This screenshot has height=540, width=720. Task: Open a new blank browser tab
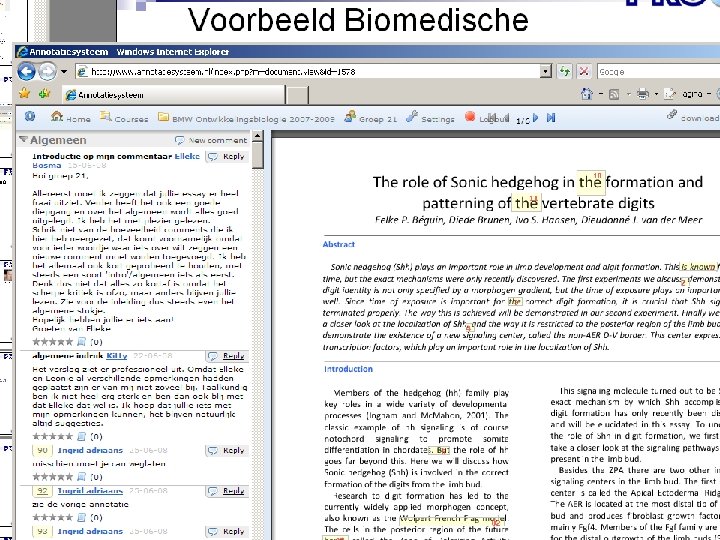[297, 95]
